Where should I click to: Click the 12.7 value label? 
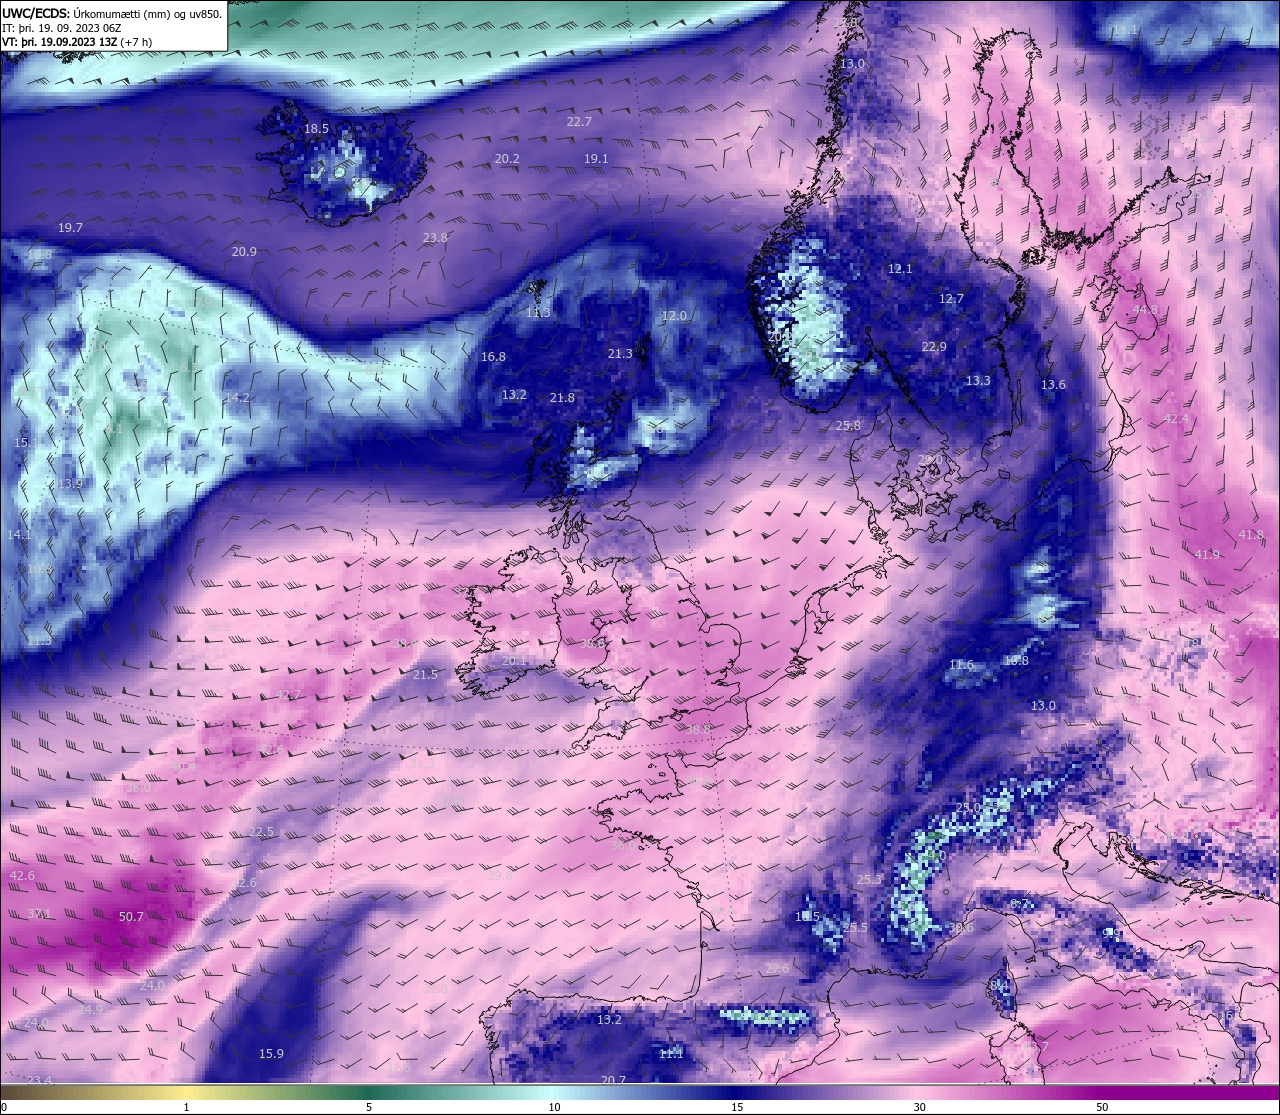pyautogui.click(x=951, y=299)
